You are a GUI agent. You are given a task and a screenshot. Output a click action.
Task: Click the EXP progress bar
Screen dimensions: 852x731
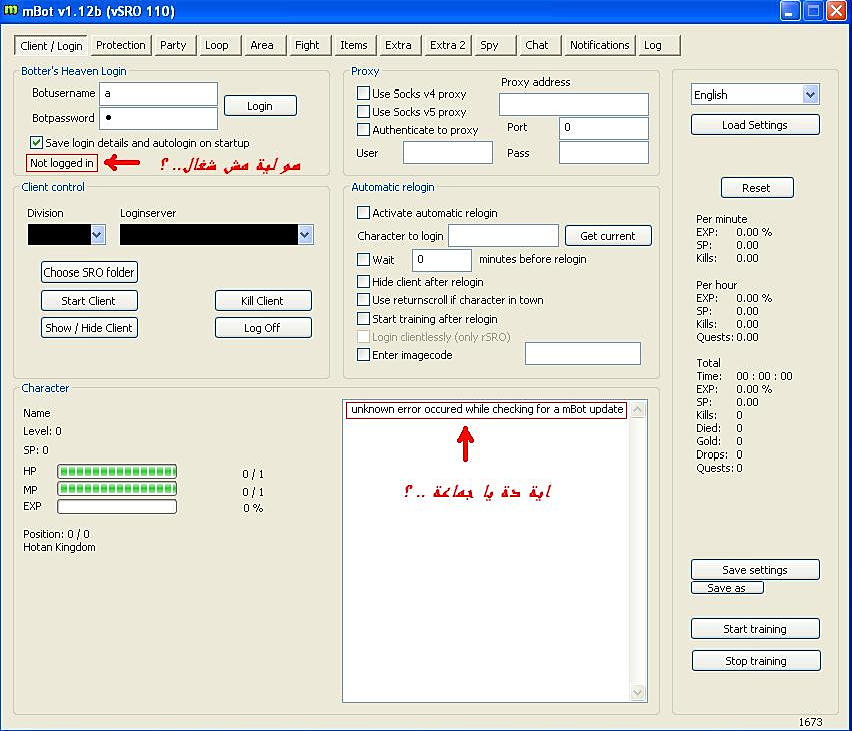[x=117, y=507]
